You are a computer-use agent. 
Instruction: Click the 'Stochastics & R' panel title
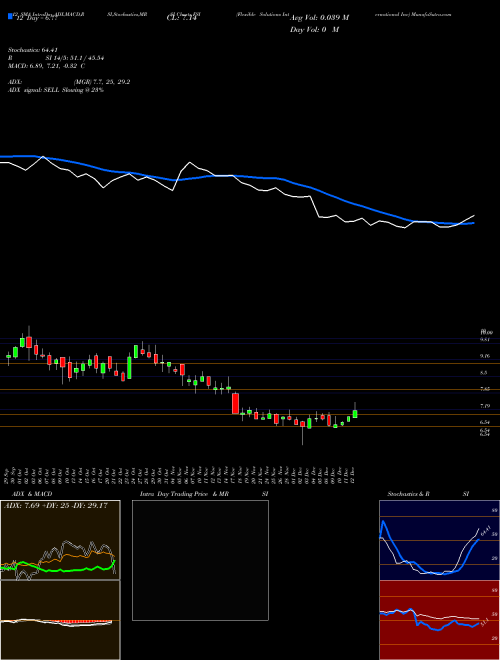[408, 494]
